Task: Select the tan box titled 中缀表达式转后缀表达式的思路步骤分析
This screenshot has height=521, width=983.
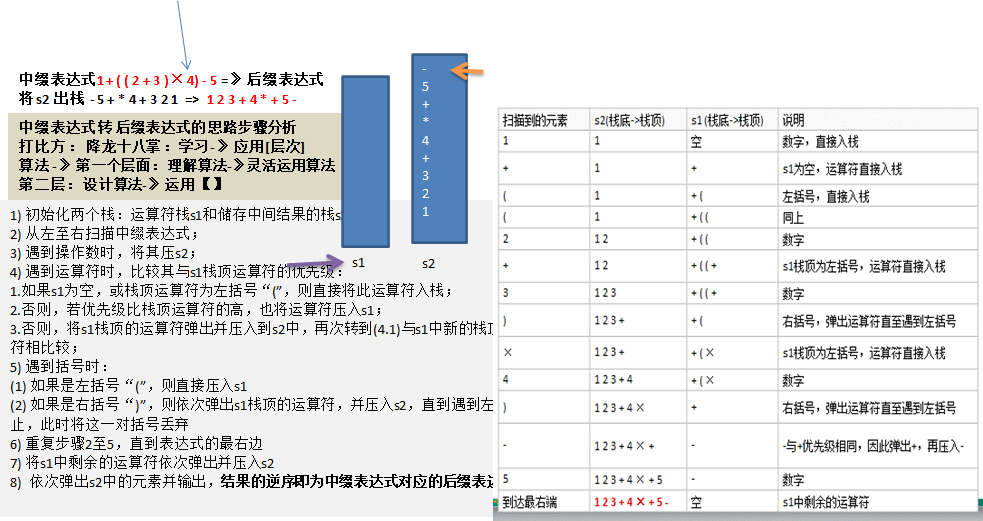Action: pyautogui.click(x=174, y=157)
